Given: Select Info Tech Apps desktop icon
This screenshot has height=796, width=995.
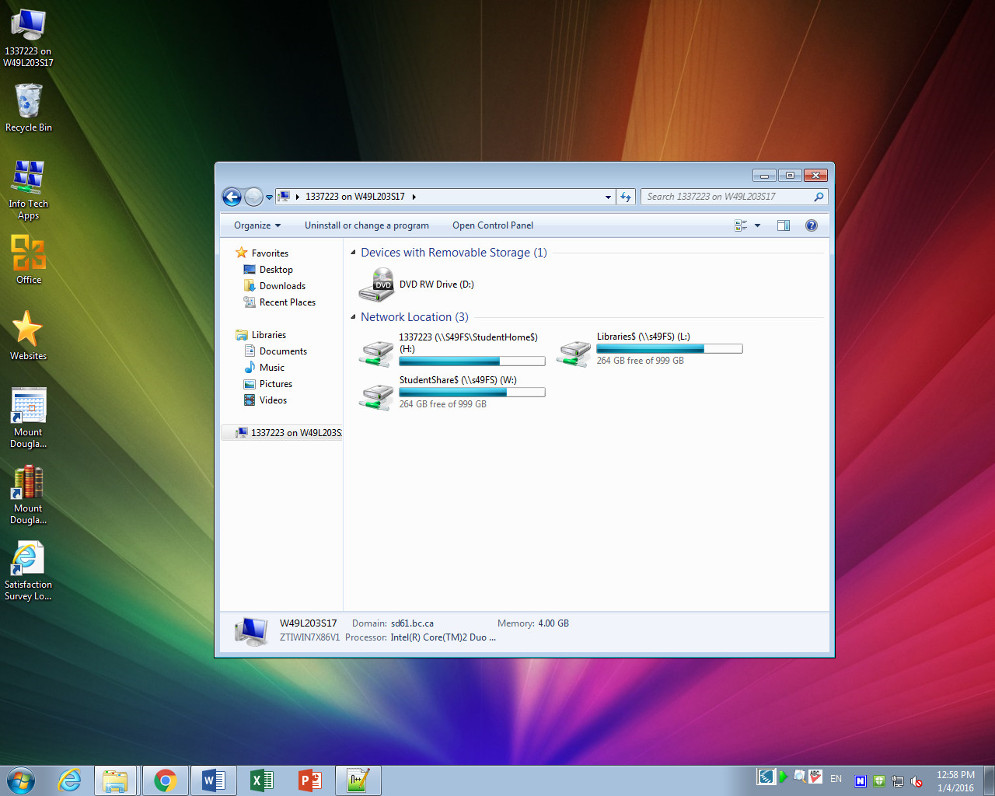Looking at the screenshot, I should pyautogui.click(x=28, y=190).
